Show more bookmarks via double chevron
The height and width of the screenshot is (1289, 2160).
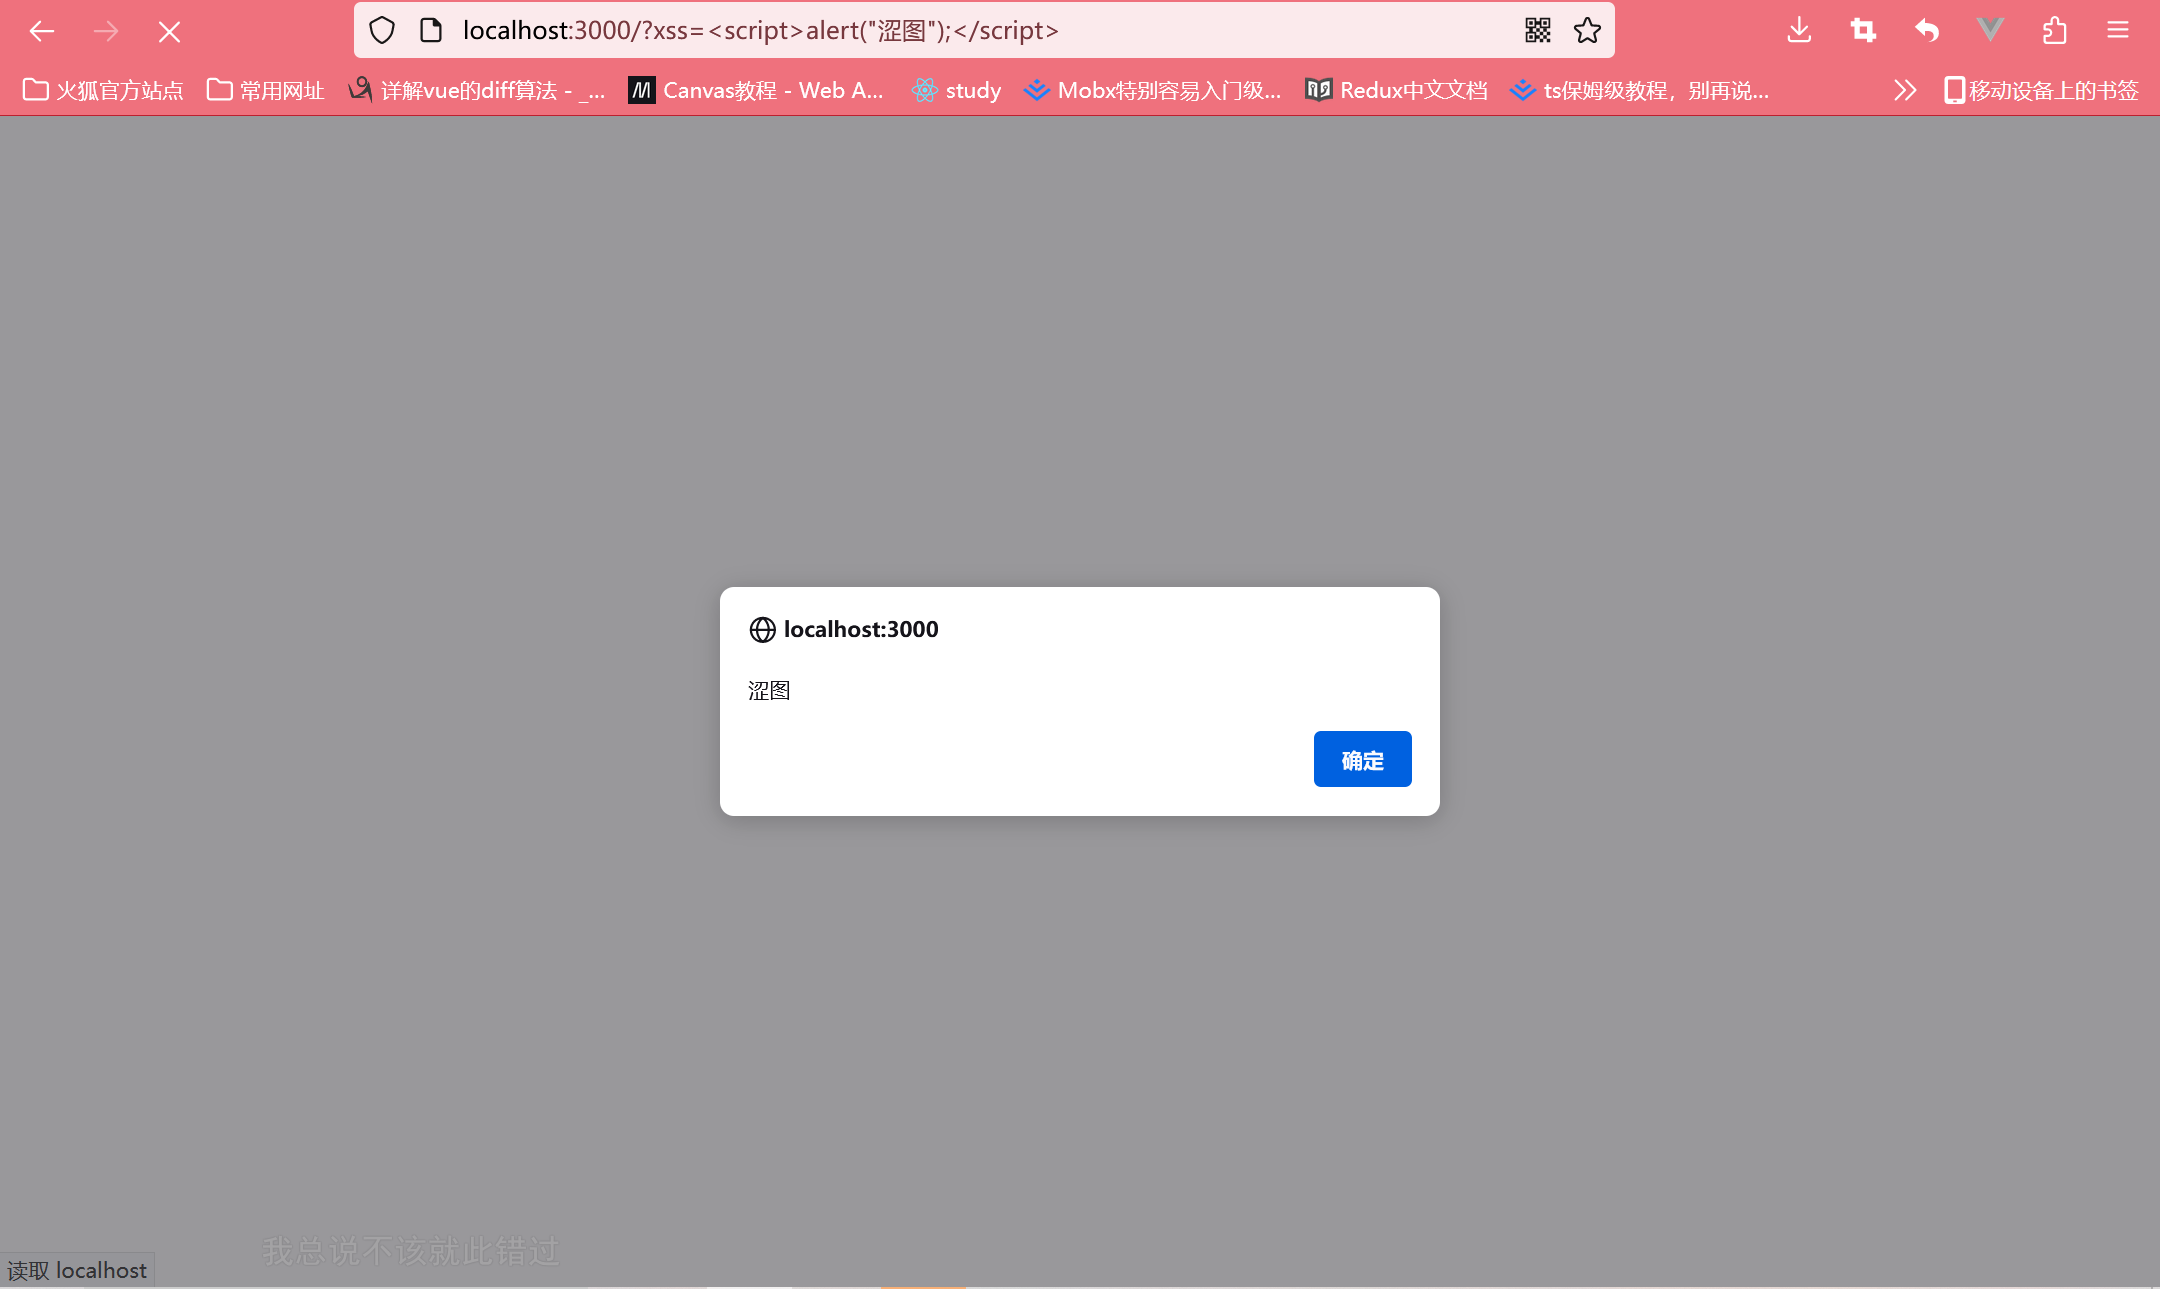1905,90
